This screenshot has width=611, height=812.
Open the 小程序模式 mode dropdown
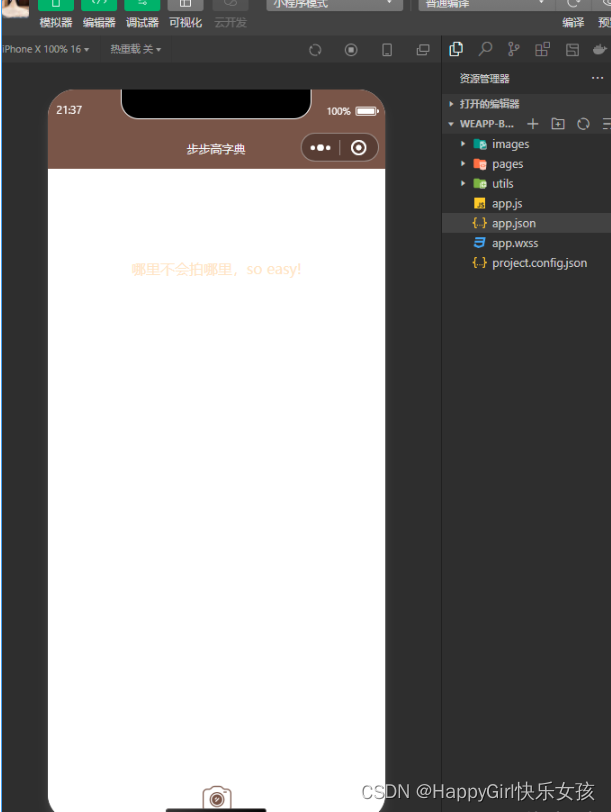pos(334,5)
